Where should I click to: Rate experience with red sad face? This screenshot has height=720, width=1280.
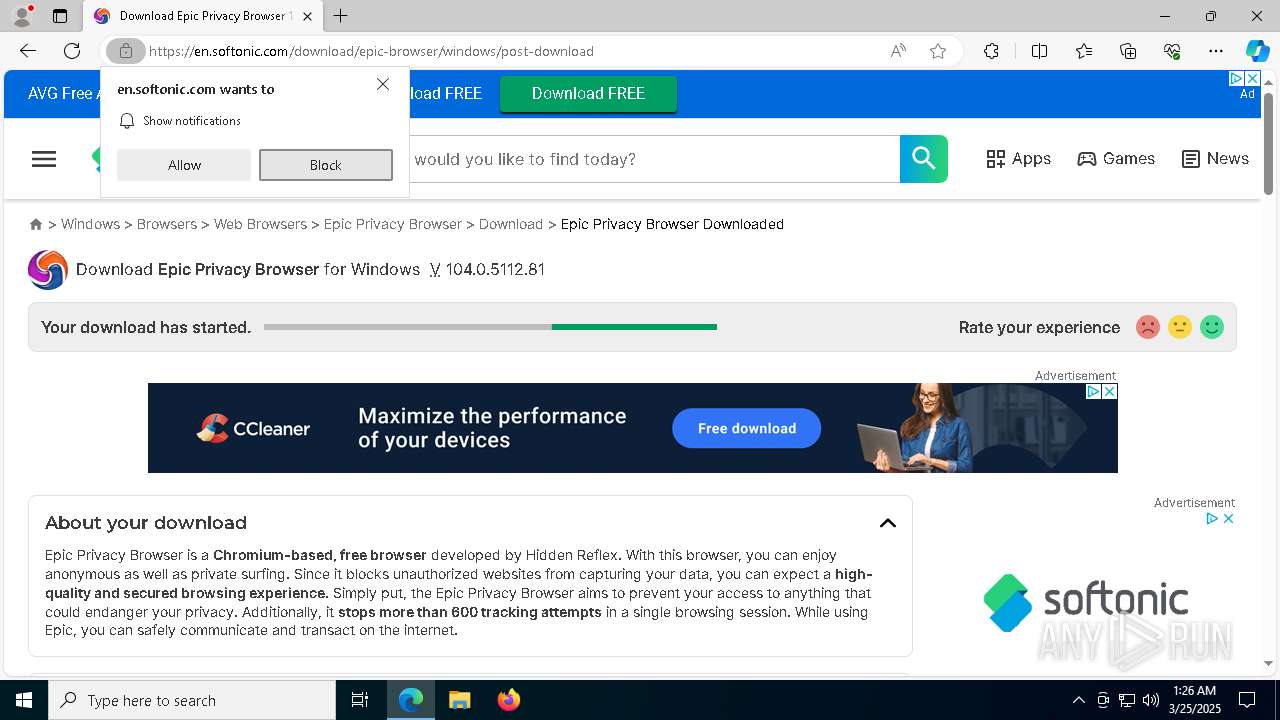point(1148,327)
